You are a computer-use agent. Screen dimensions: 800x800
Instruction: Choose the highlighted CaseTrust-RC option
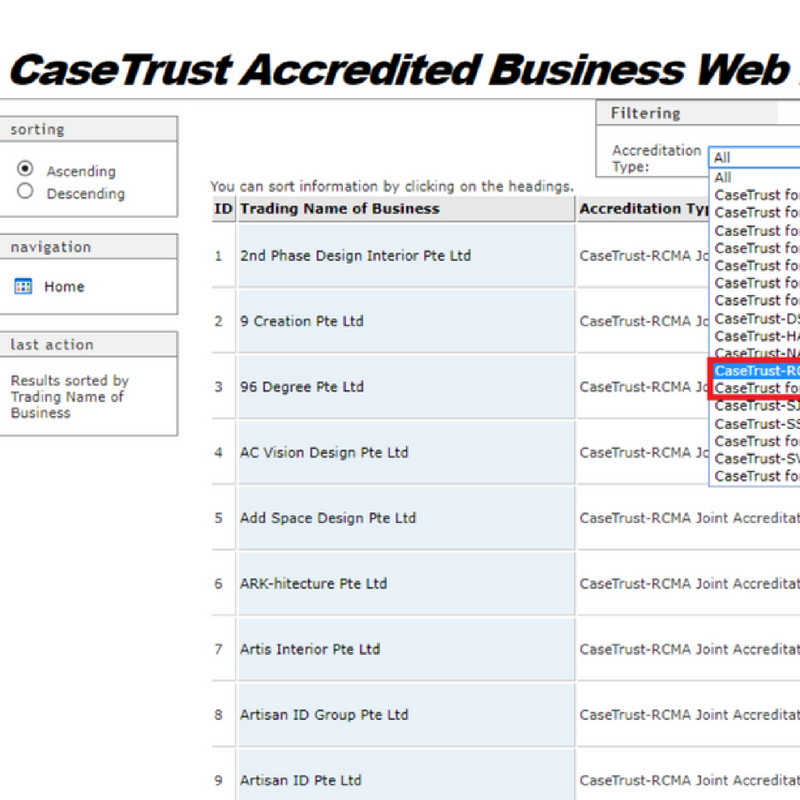(755, 371)
